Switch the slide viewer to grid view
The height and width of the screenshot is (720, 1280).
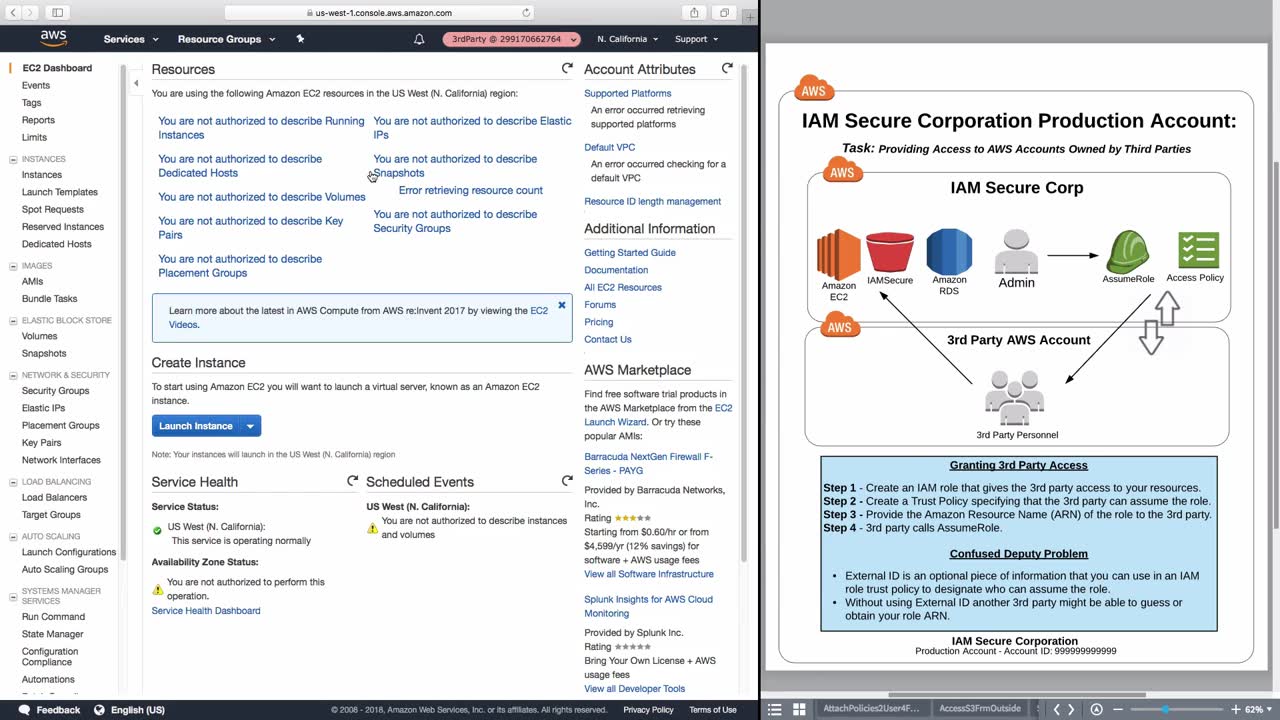click(x=799, y=709)
